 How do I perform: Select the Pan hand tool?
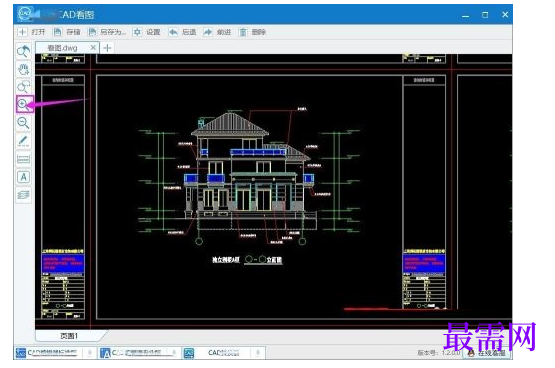click(24, 69)
